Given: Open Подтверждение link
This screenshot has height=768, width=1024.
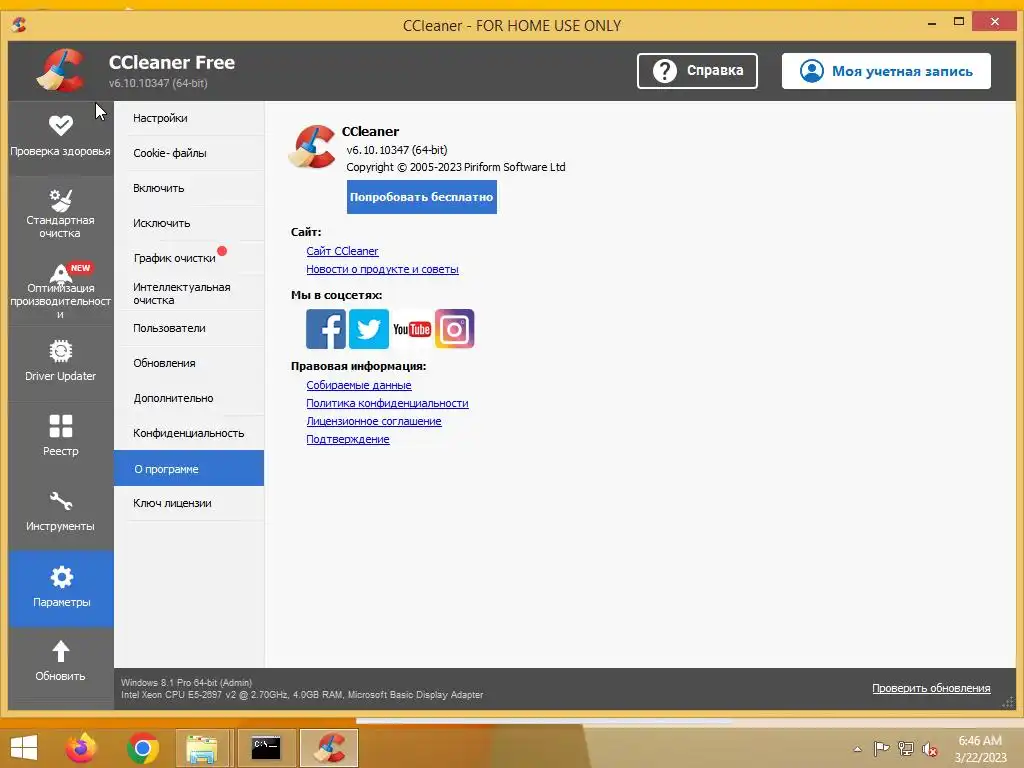Looking at the screenshot, I should pos(347,440).
